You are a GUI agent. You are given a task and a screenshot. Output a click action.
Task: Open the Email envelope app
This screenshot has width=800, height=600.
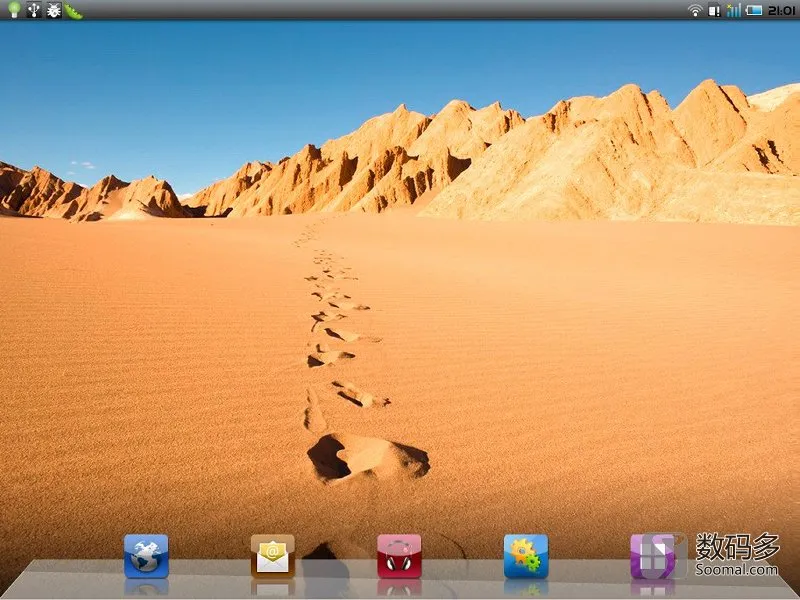coord(272,556)
